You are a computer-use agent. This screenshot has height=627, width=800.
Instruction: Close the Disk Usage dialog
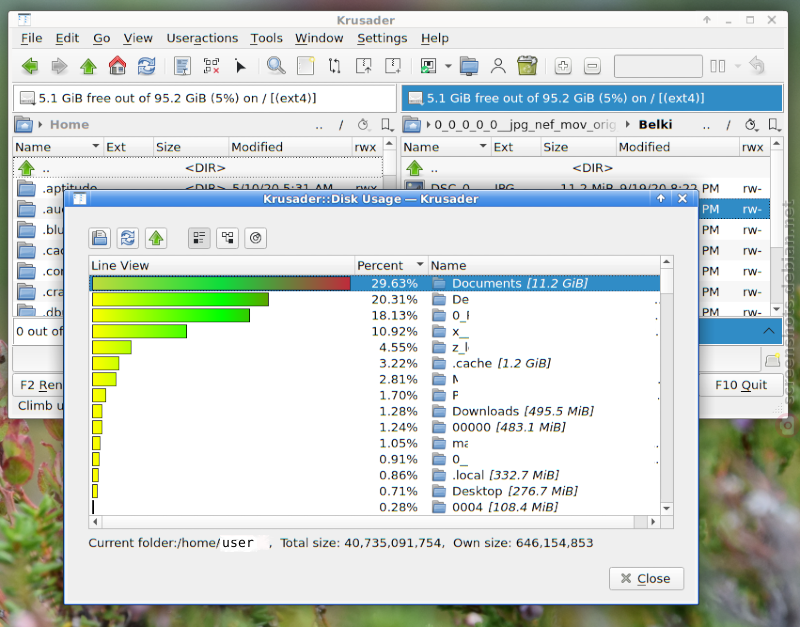point(646,579)
